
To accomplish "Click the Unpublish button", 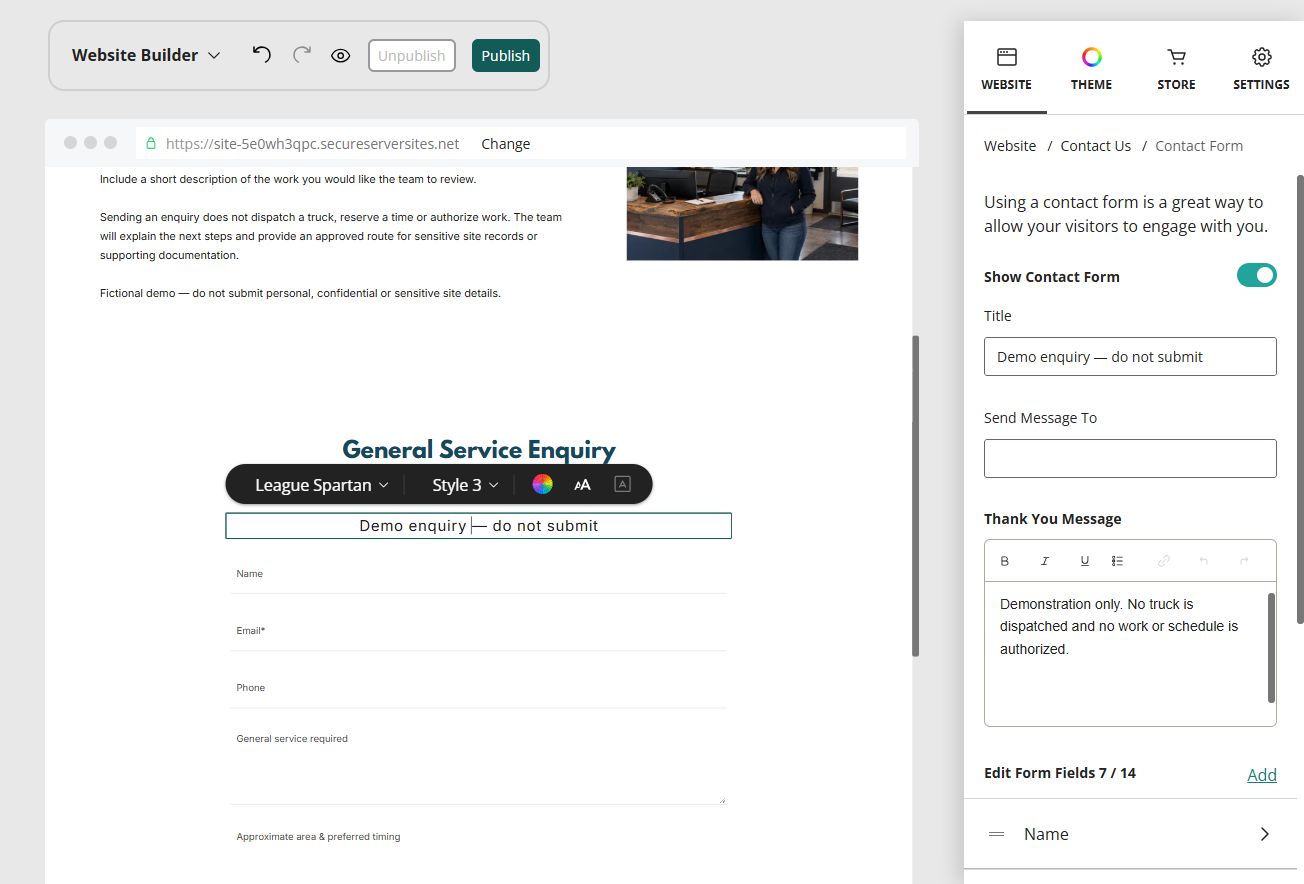I will pyautogui.click(x=412, y=56).
